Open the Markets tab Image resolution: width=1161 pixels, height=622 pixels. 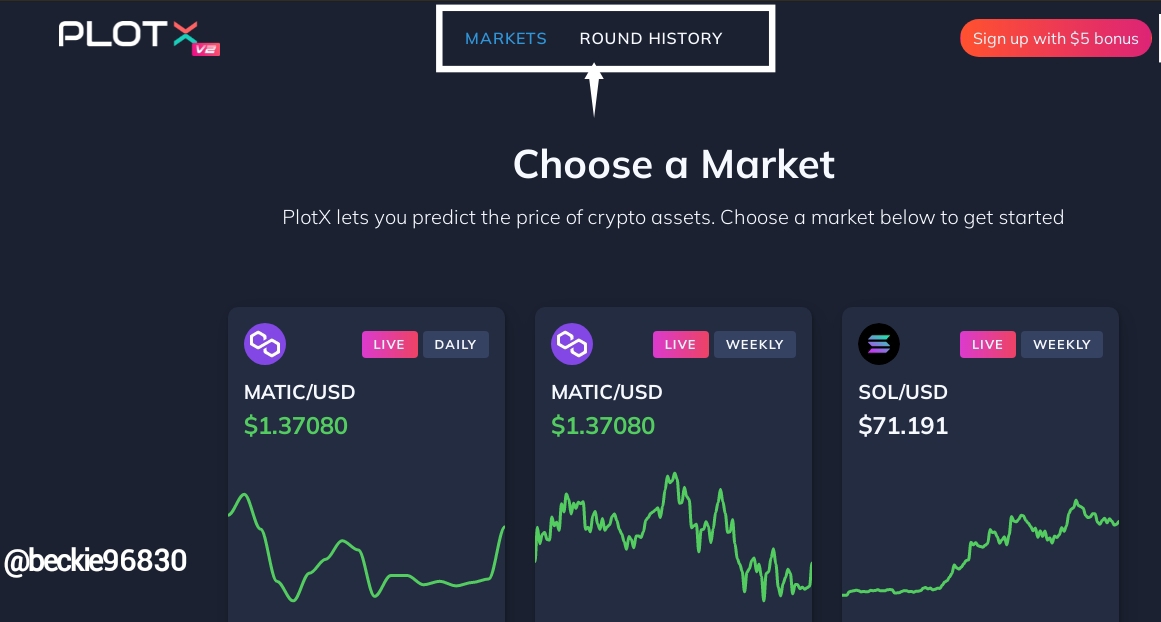506,39
